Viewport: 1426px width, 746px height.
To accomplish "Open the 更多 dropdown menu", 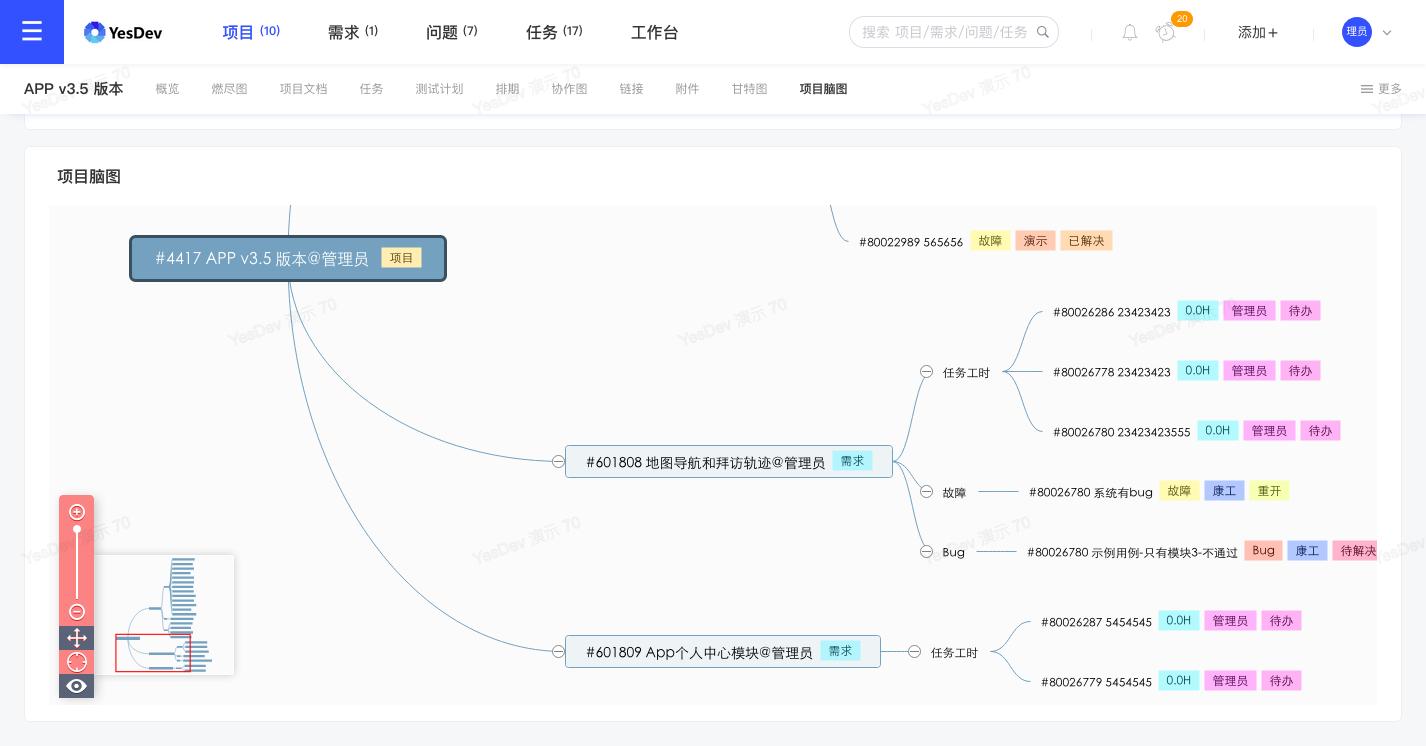I will [1379, 89].
